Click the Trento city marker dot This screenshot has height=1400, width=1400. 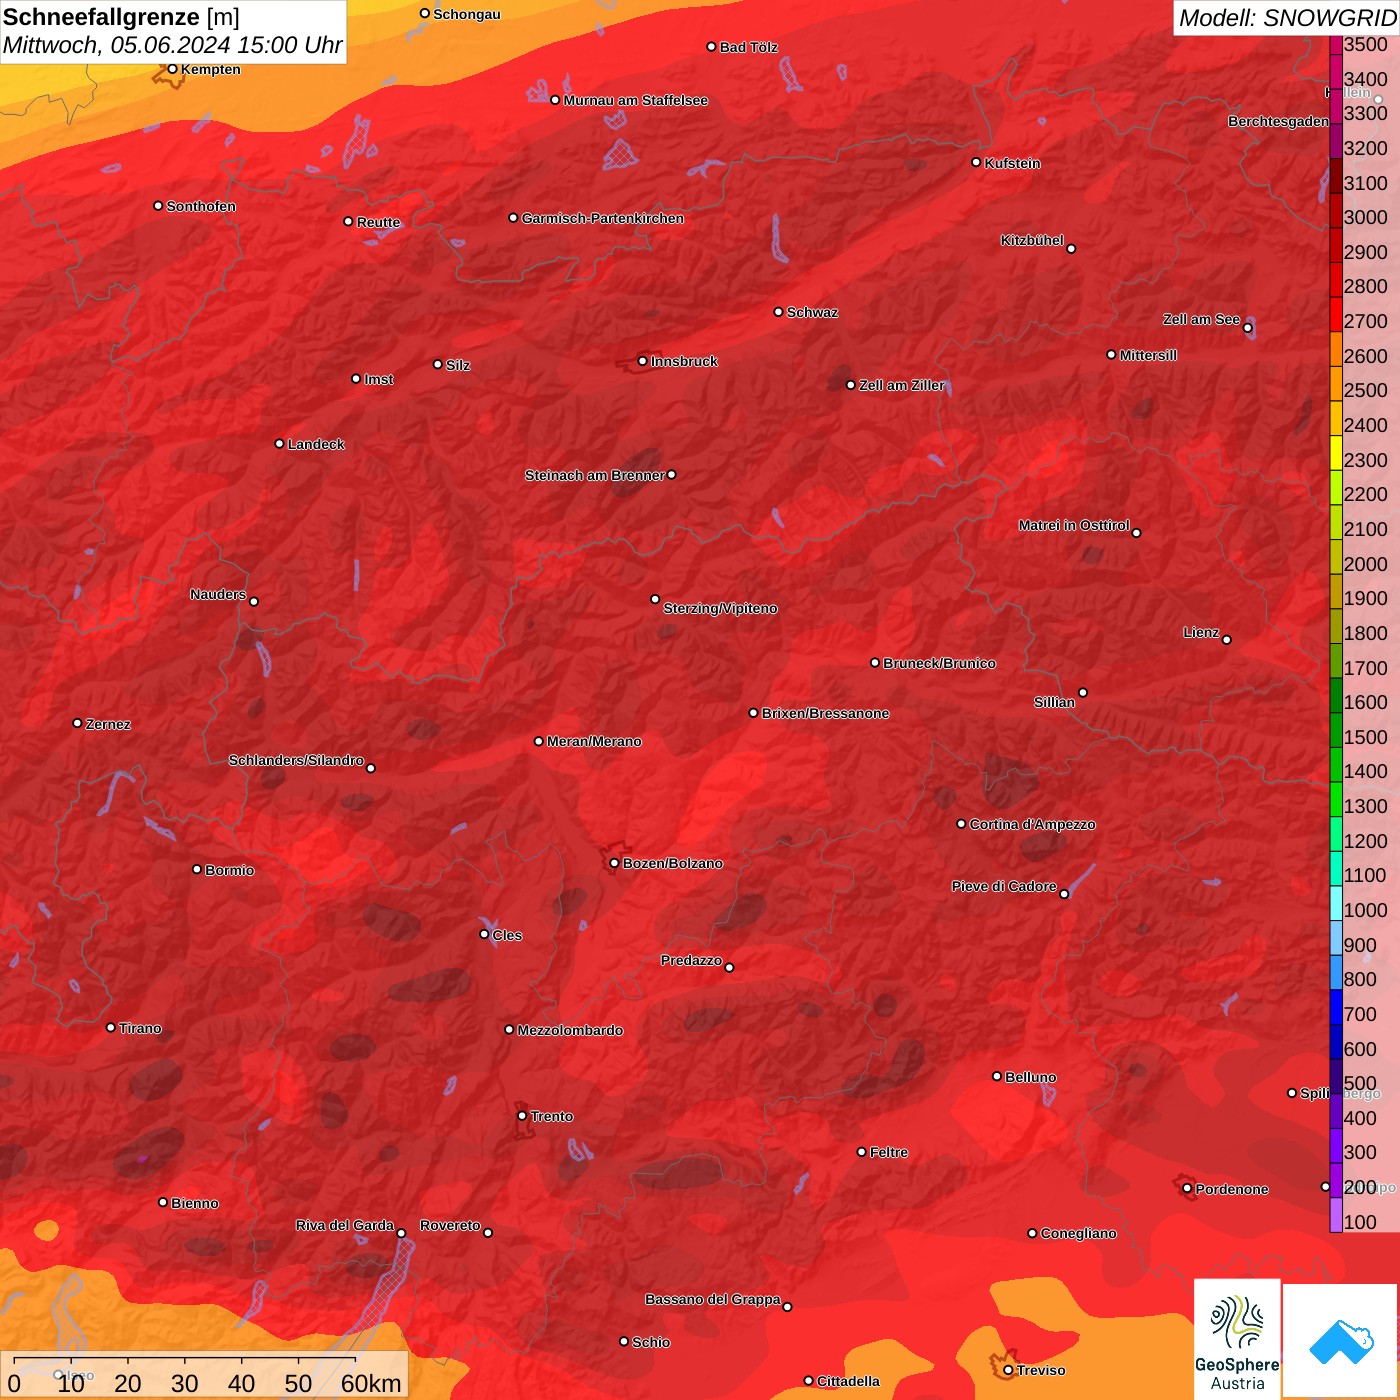(x=522, y=1116)
